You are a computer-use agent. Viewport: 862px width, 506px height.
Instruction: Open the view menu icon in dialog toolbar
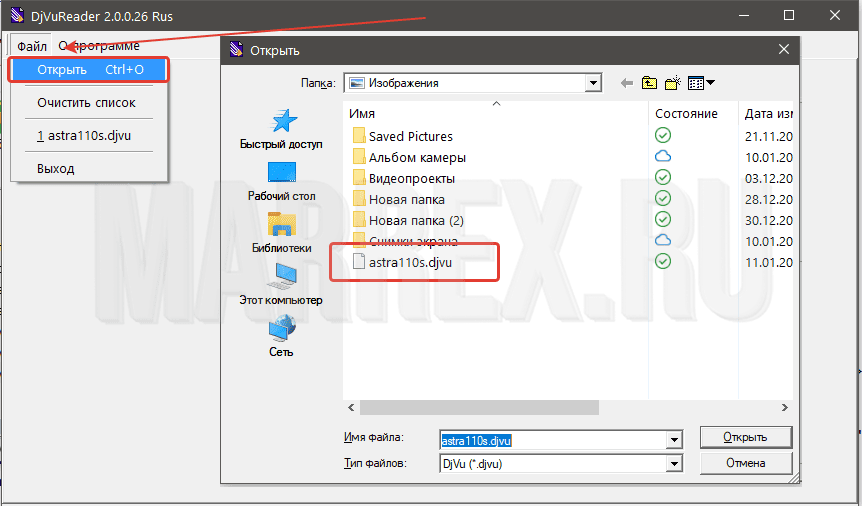(701, 83)
